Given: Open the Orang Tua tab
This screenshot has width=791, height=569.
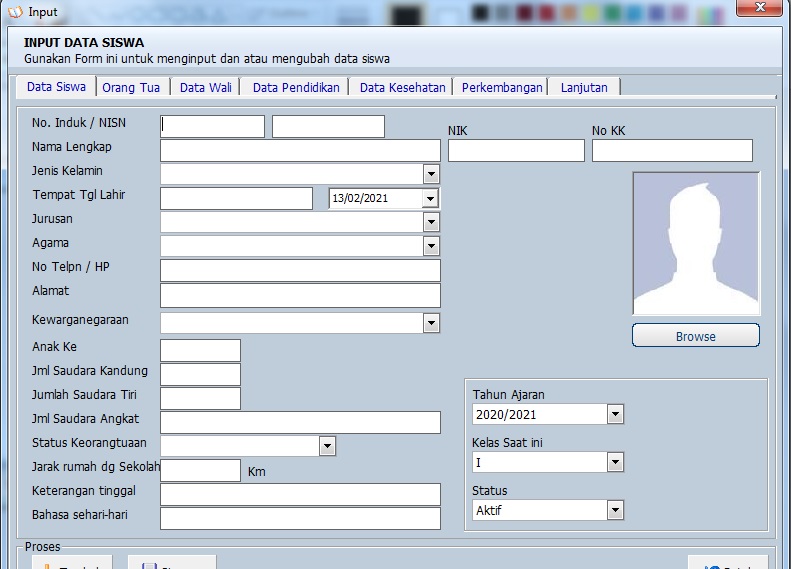Looking at the screenshot, I should [x=131, y=88].
